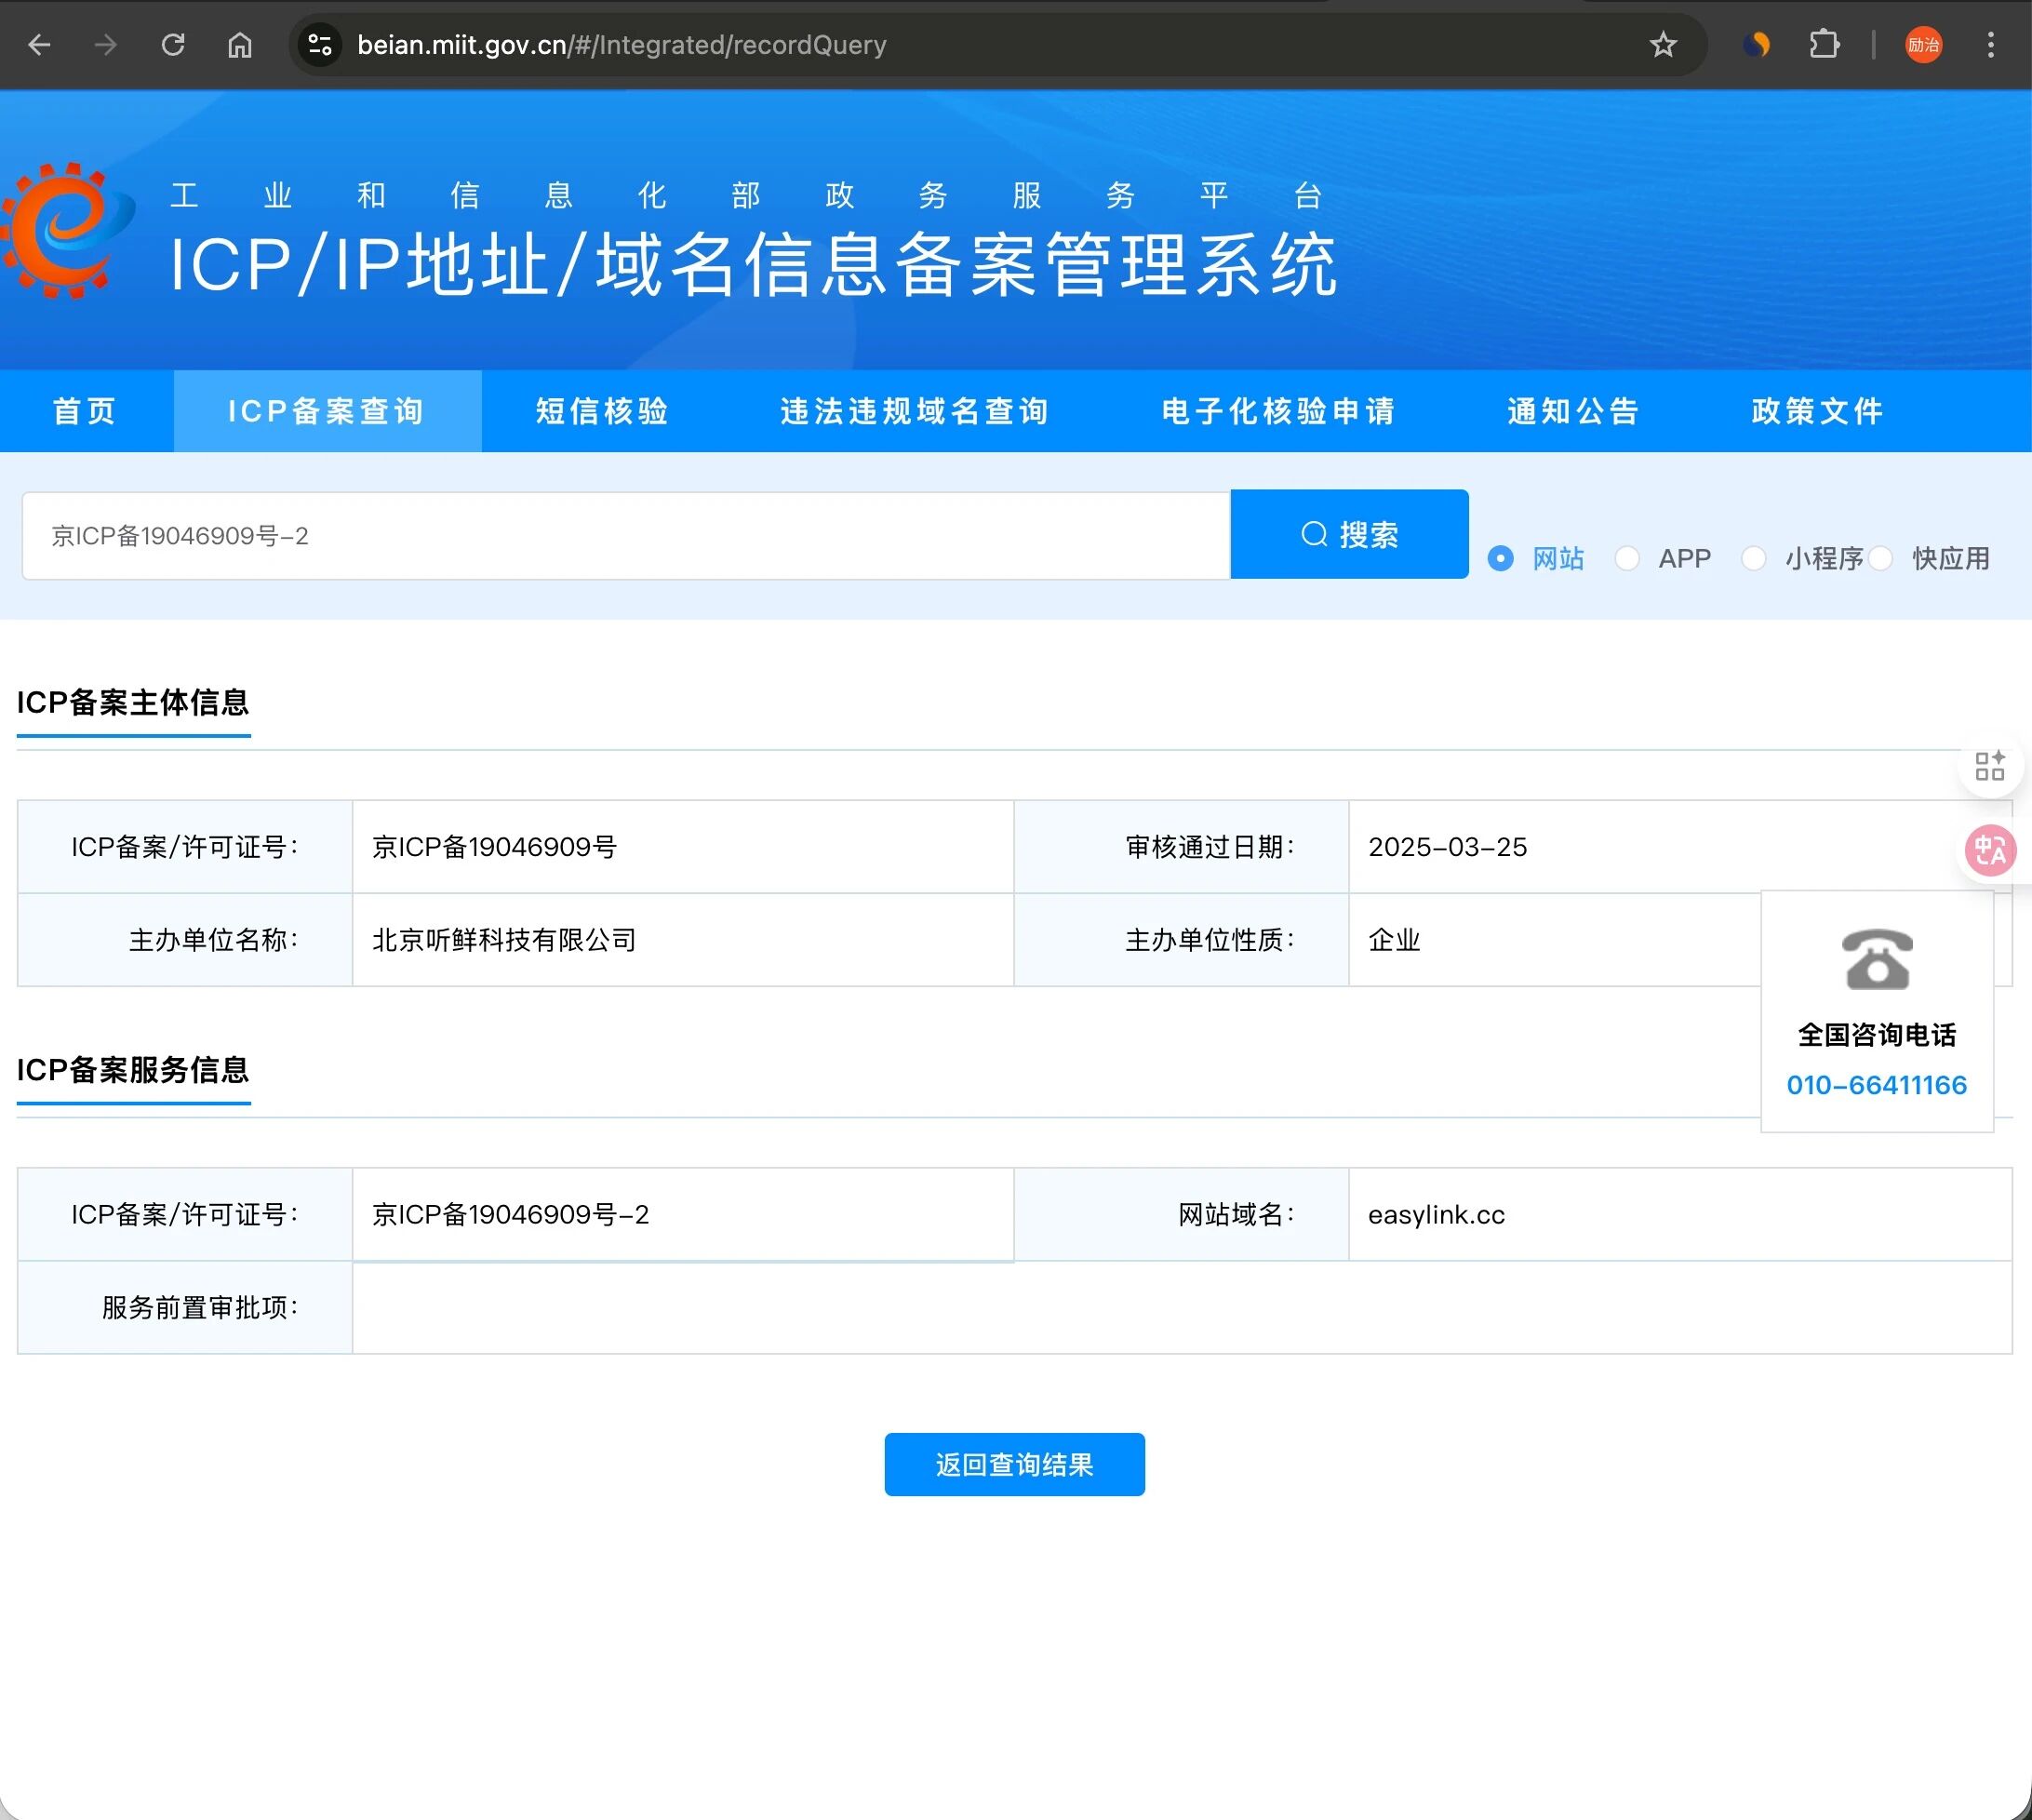2032x1820 pixels.
Task: Click the browser back arrow
Action: click(x=39, y=45)
